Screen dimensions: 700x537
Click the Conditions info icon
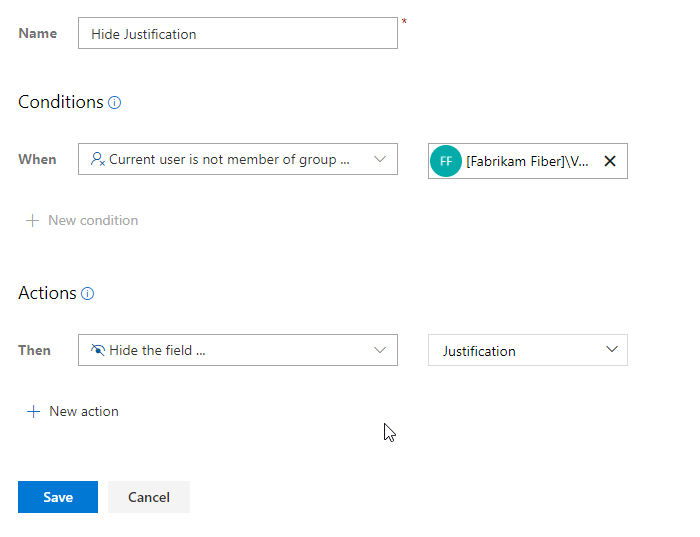[115, 103]
